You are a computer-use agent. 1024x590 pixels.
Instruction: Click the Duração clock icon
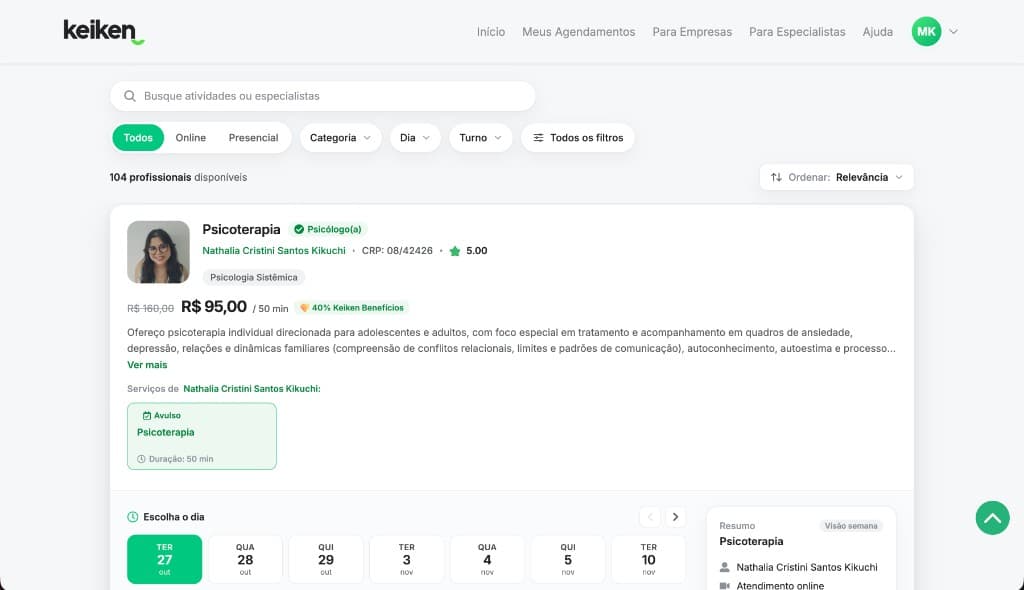click(x=141, y=459)
